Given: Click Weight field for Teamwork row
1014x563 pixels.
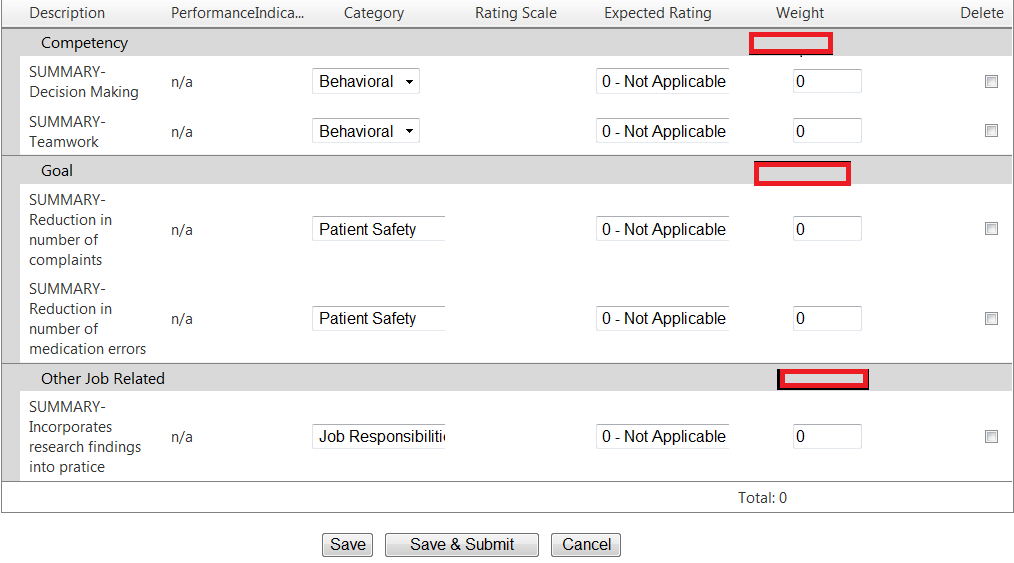Looking at the screenshot, I should coord(827,131).
